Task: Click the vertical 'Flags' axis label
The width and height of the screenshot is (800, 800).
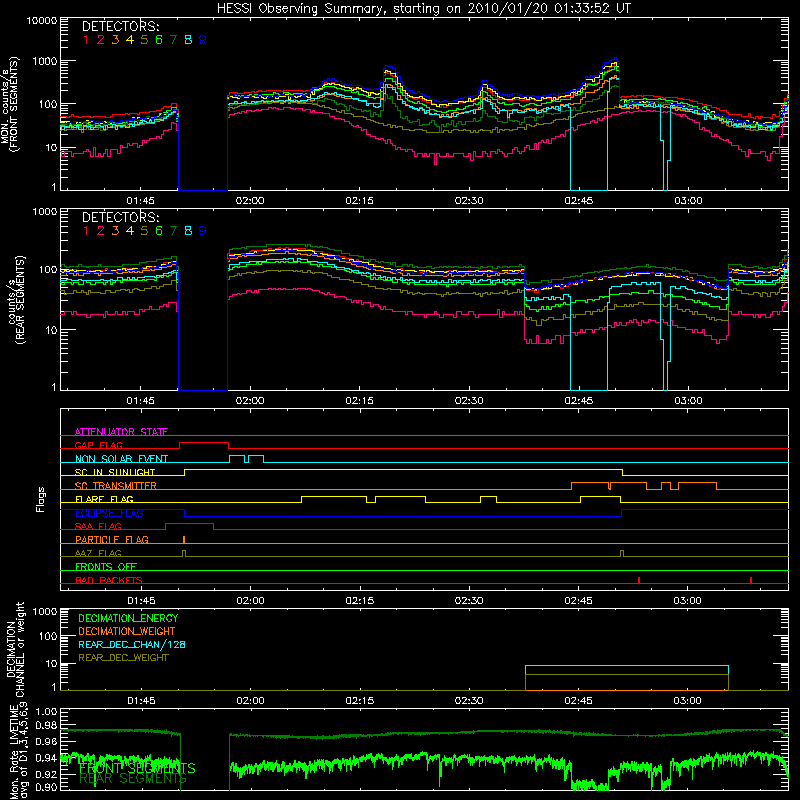Action: click(x=41, y=499)
